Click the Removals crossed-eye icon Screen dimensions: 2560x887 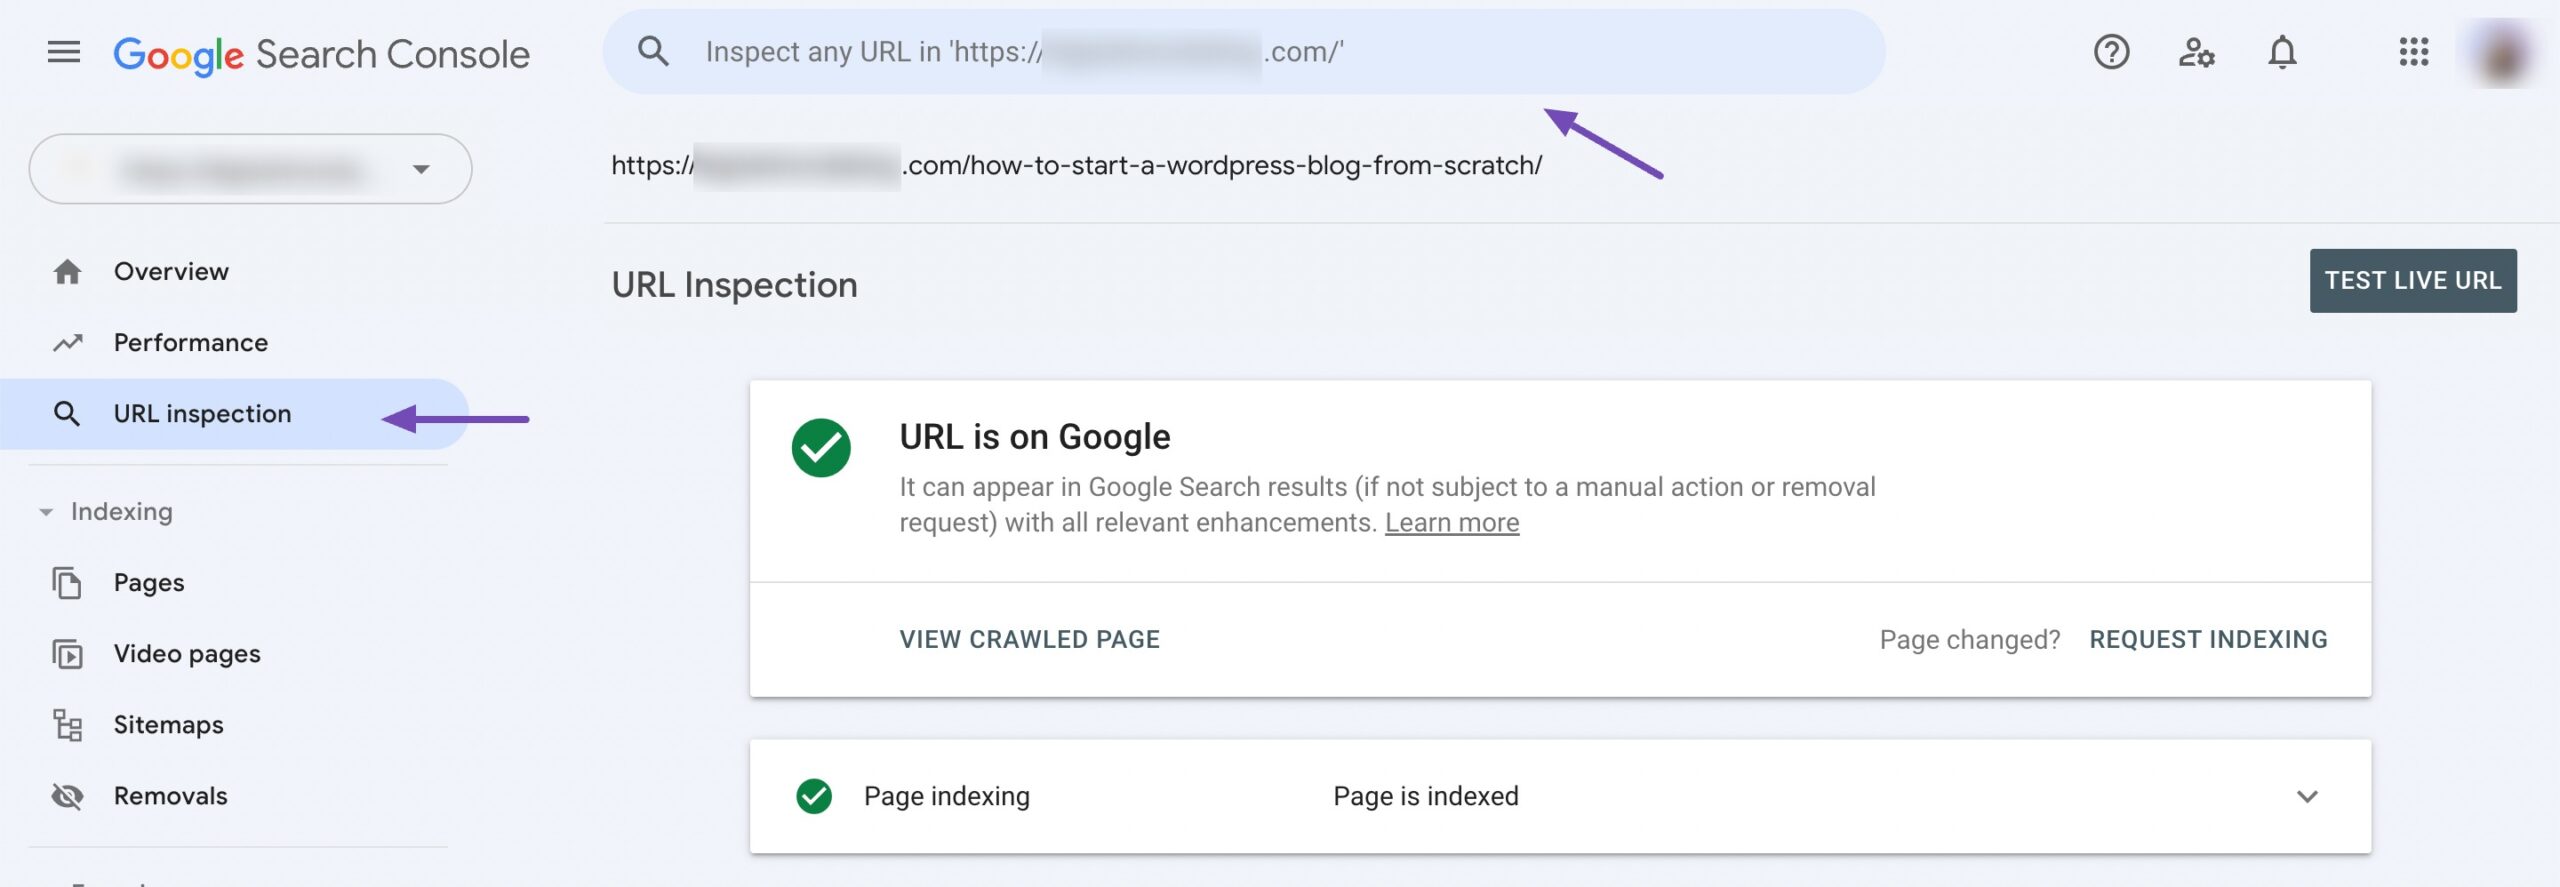[x=67, y=796]
